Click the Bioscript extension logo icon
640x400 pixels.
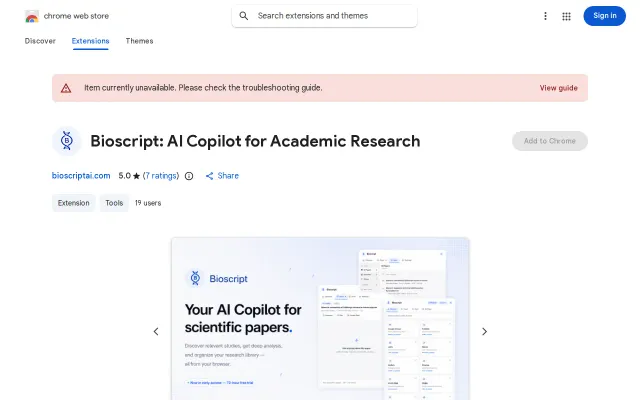[x=67, y=141]
